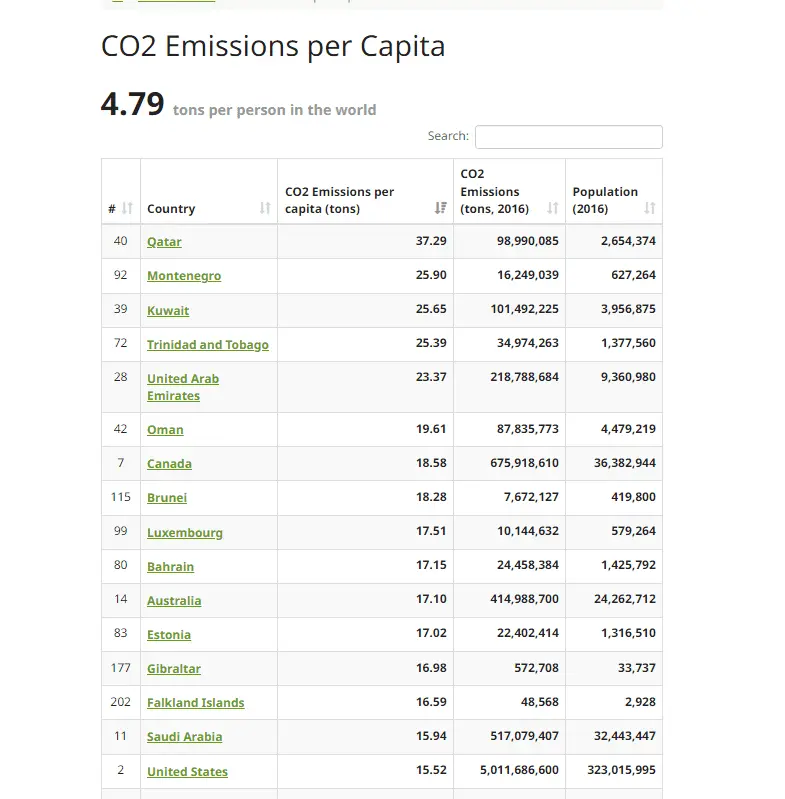The height and width of the screenshot is (799, 785).
Task: Go to Kuwait country page
Action: [x=168, y=311]
